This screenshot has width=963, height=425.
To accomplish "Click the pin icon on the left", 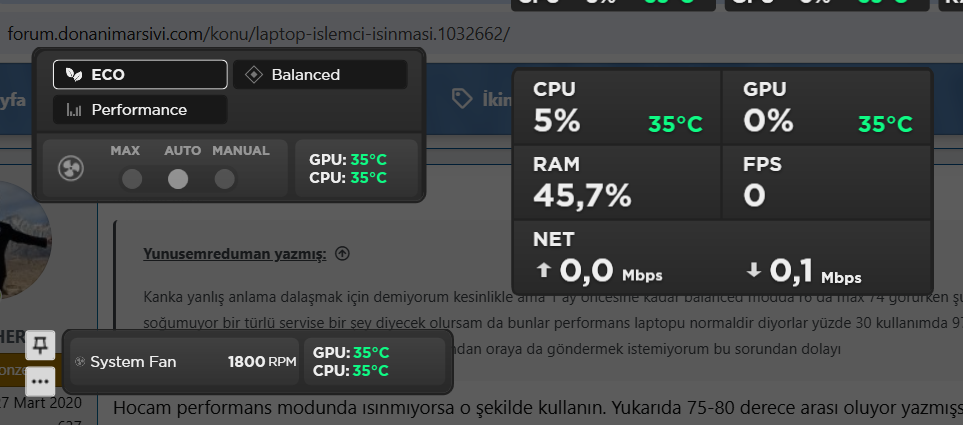I will pyautogui.click(x=40, y=345).
